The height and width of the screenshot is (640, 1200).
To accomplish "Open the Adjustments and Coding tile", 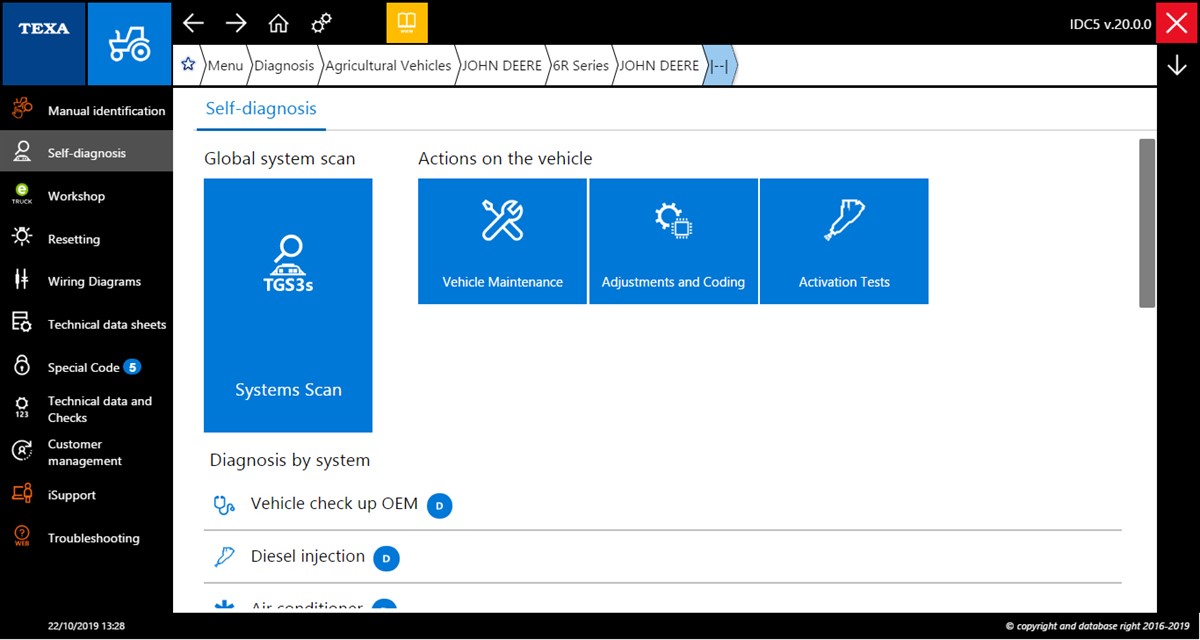I will [673, 241].
